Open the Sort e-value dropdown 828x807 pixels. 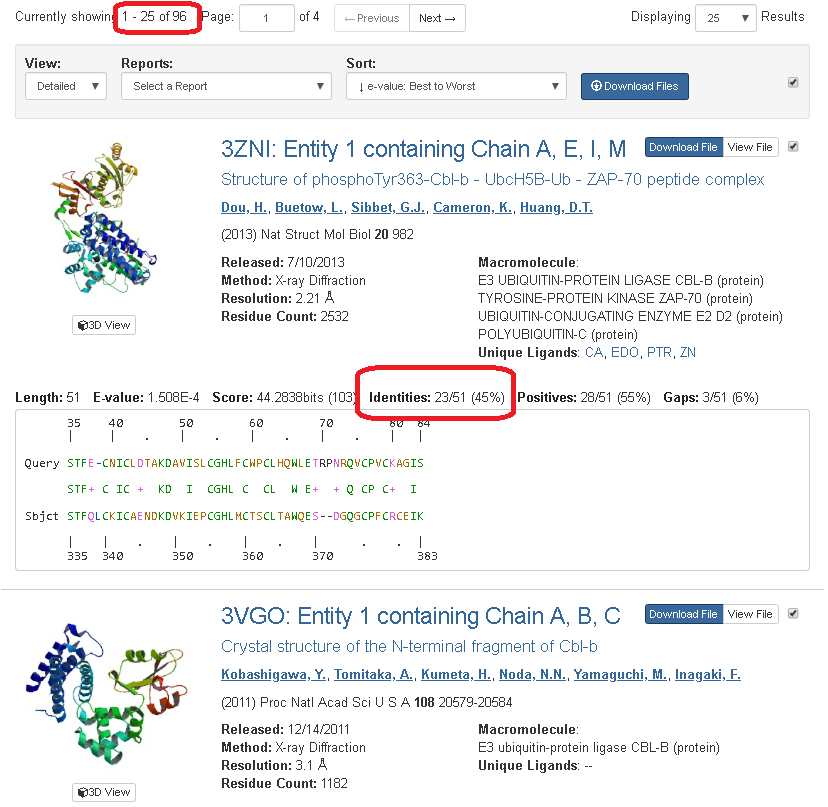click(x=456, y=86)
